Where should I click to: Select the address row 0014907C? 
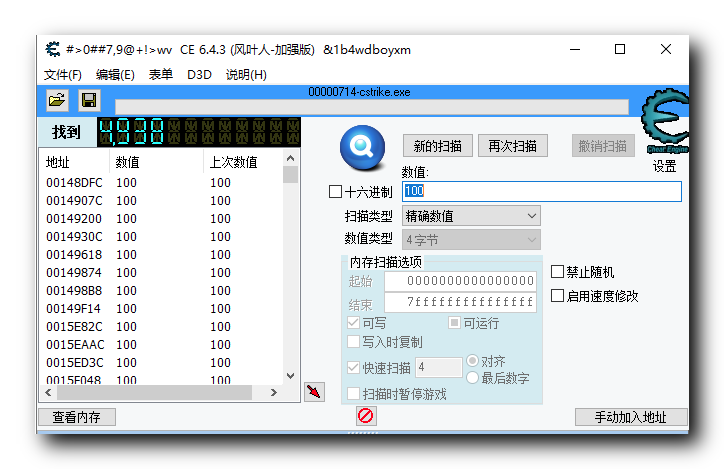click(x=162, y=201)
